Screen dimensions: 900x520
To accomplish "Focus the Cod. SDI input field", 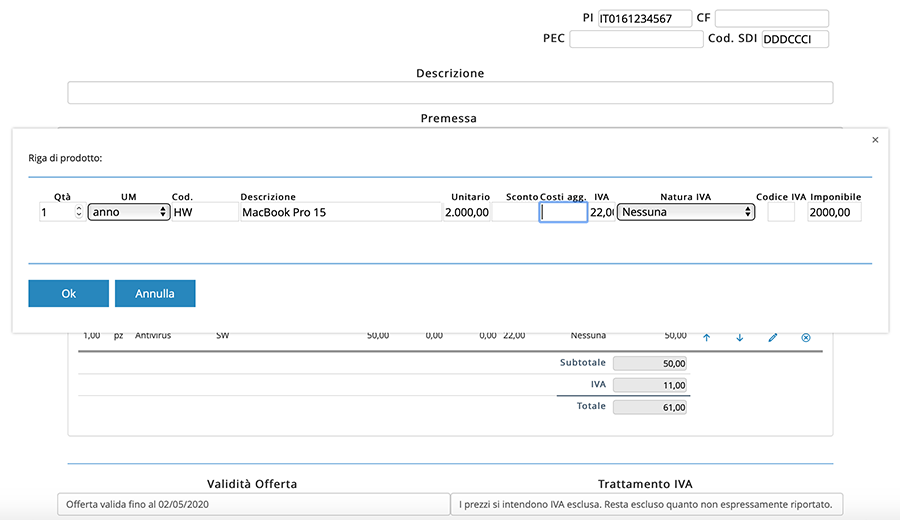I will [795, 39].
